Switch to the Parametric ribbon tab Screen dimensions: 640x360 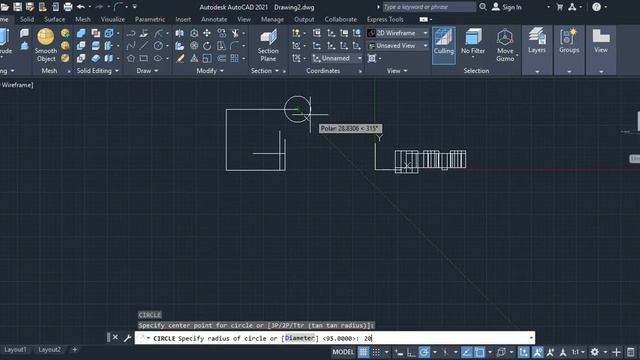[x=150, y=19]
